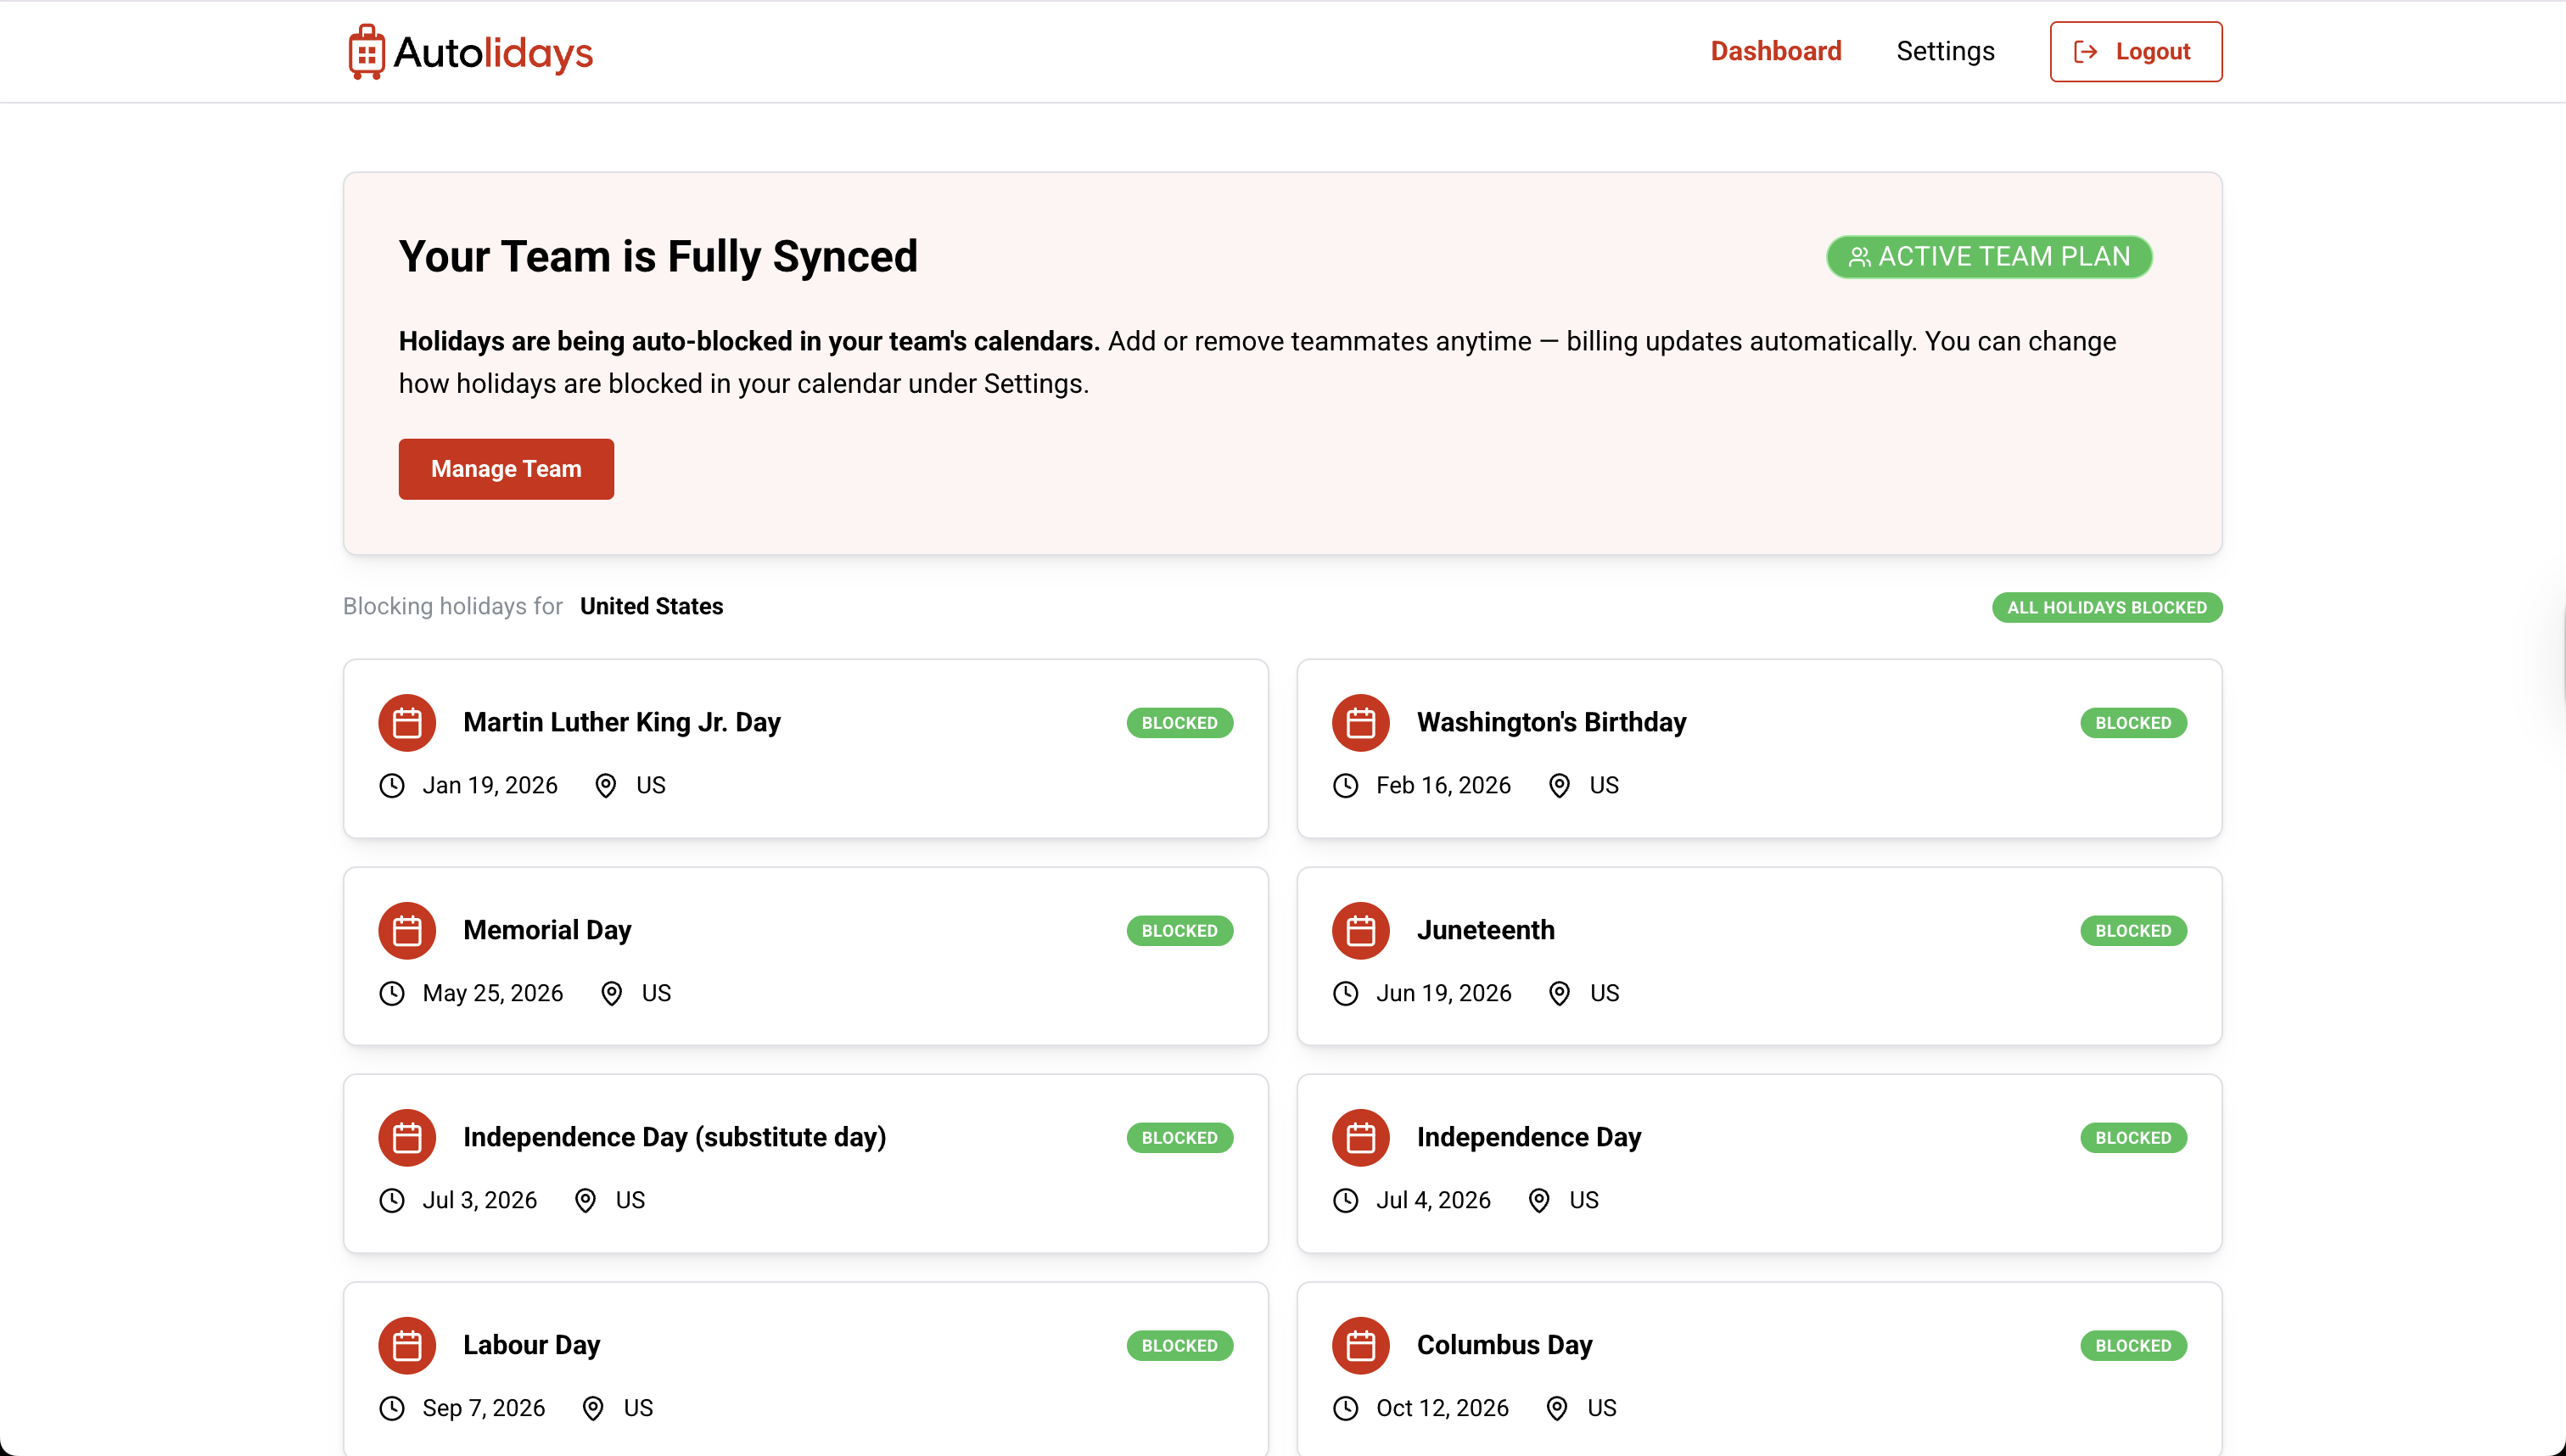Click the location pin icon on the Juneteenth card
This screenshot has width=2566, height=1456.
coord(1558,993)
